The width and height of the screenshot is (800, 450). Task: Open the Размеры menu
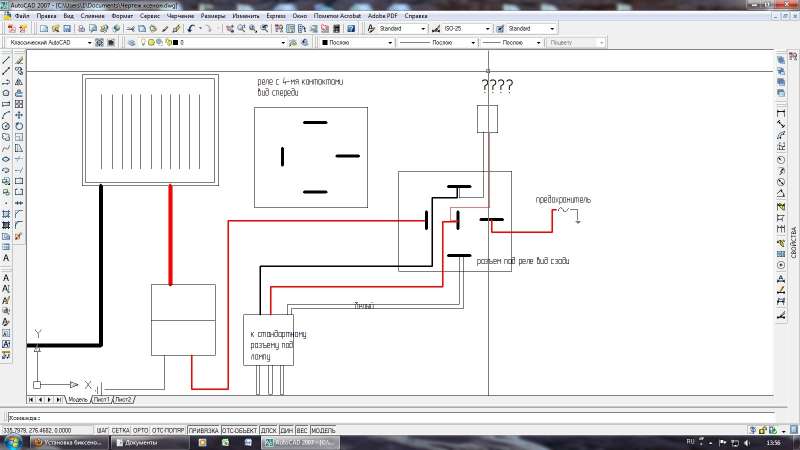(213, 16)
